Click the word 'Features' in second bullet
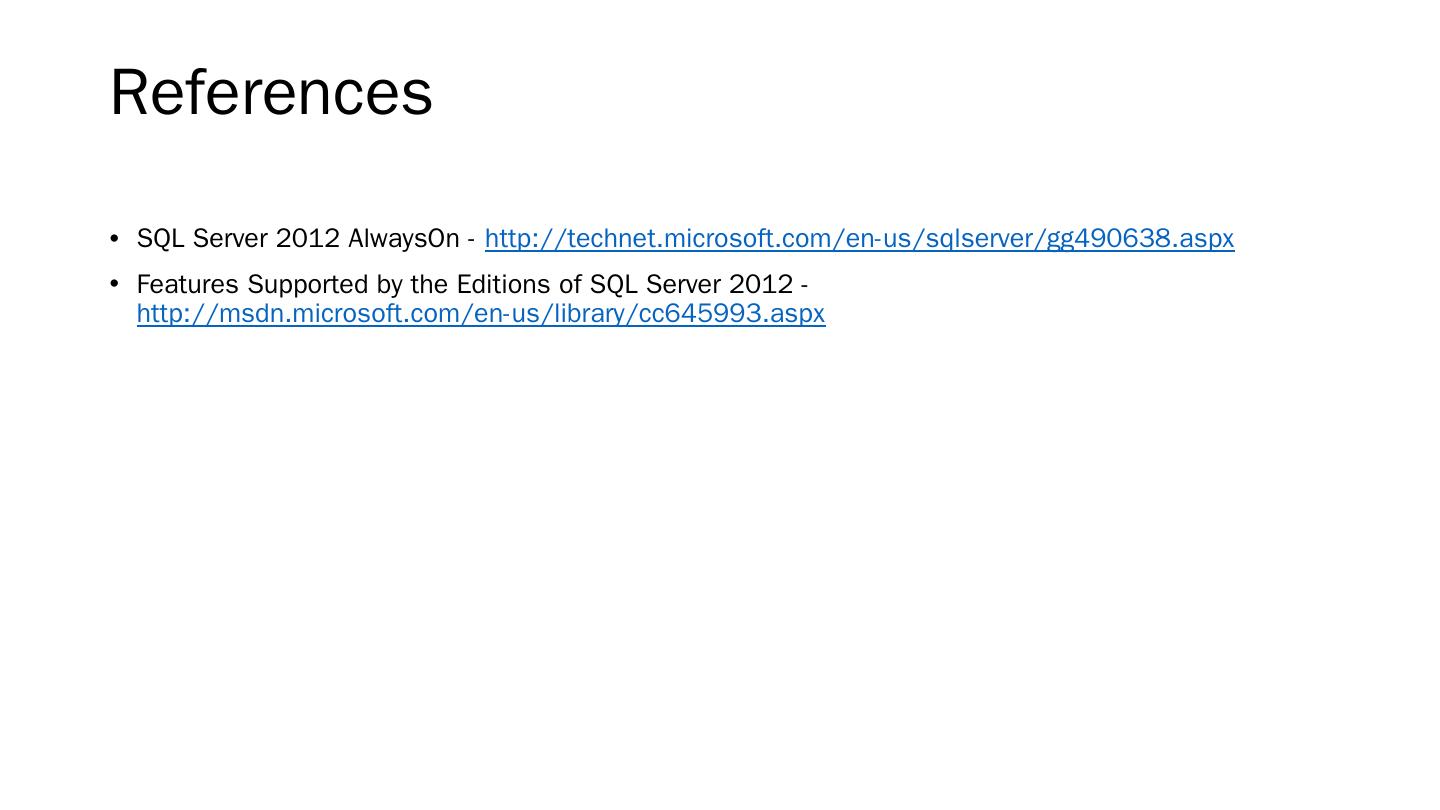The height and width of the screenshot is (810, 1440). 187,285
